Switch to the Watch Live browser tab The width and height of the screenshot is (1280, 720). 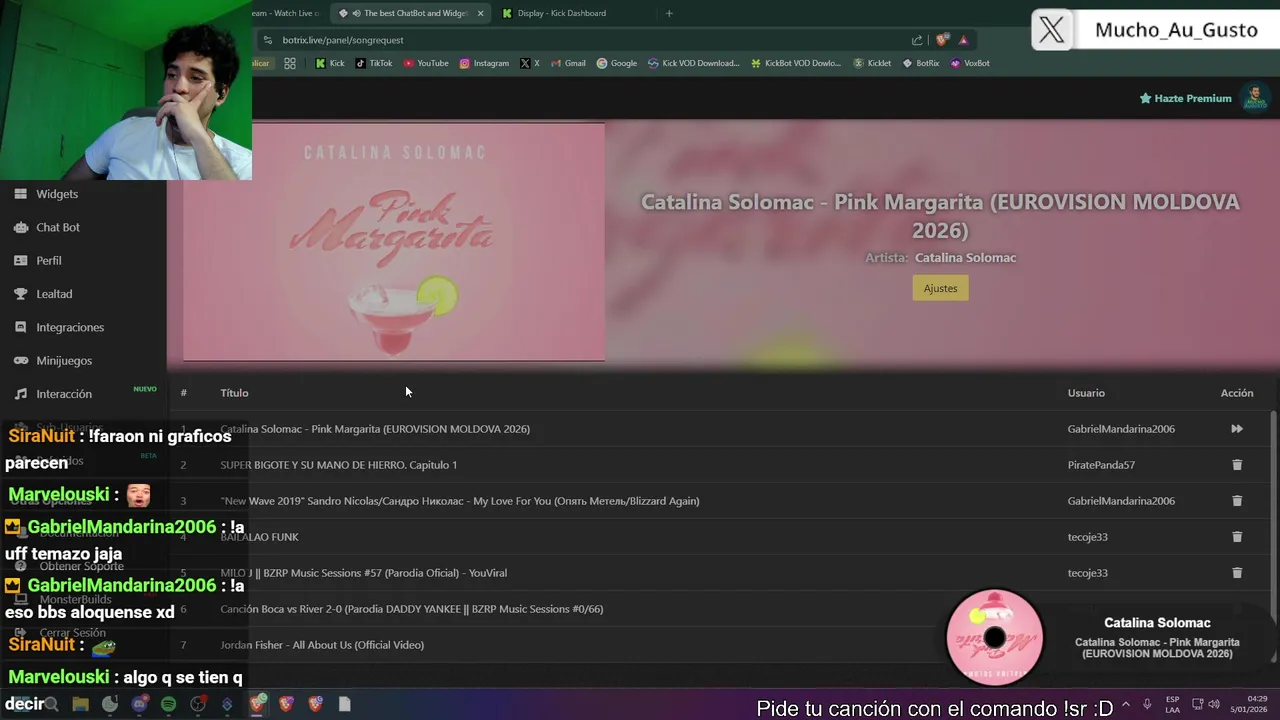284,13
